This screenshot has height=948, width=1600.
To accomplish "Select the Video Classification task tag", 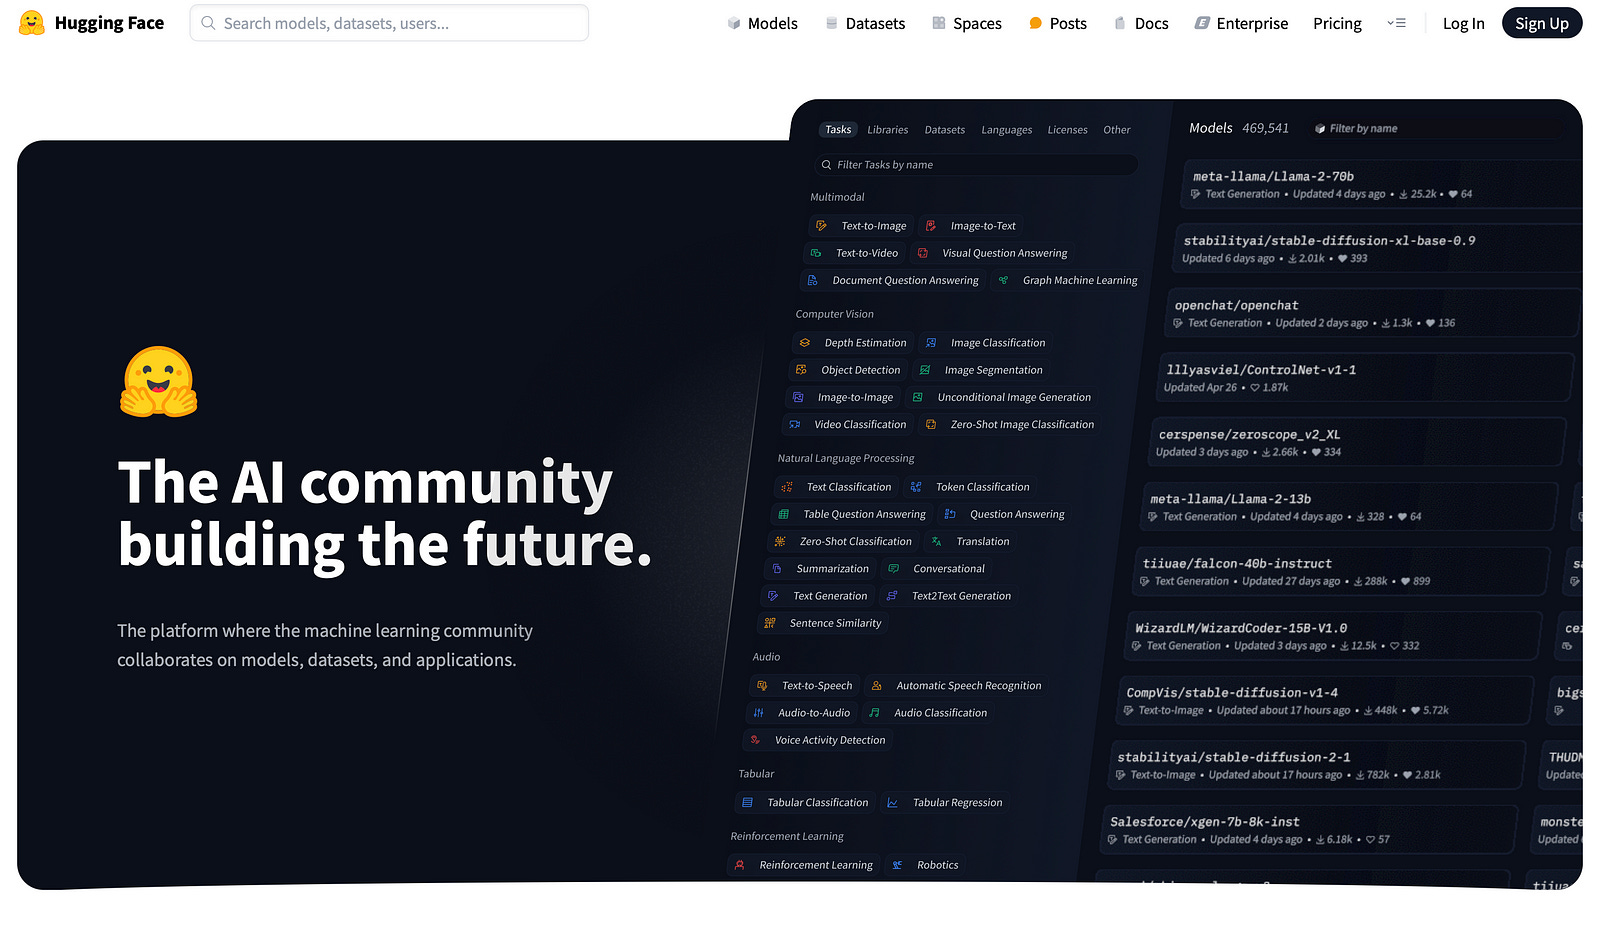I will coord(848,425).
